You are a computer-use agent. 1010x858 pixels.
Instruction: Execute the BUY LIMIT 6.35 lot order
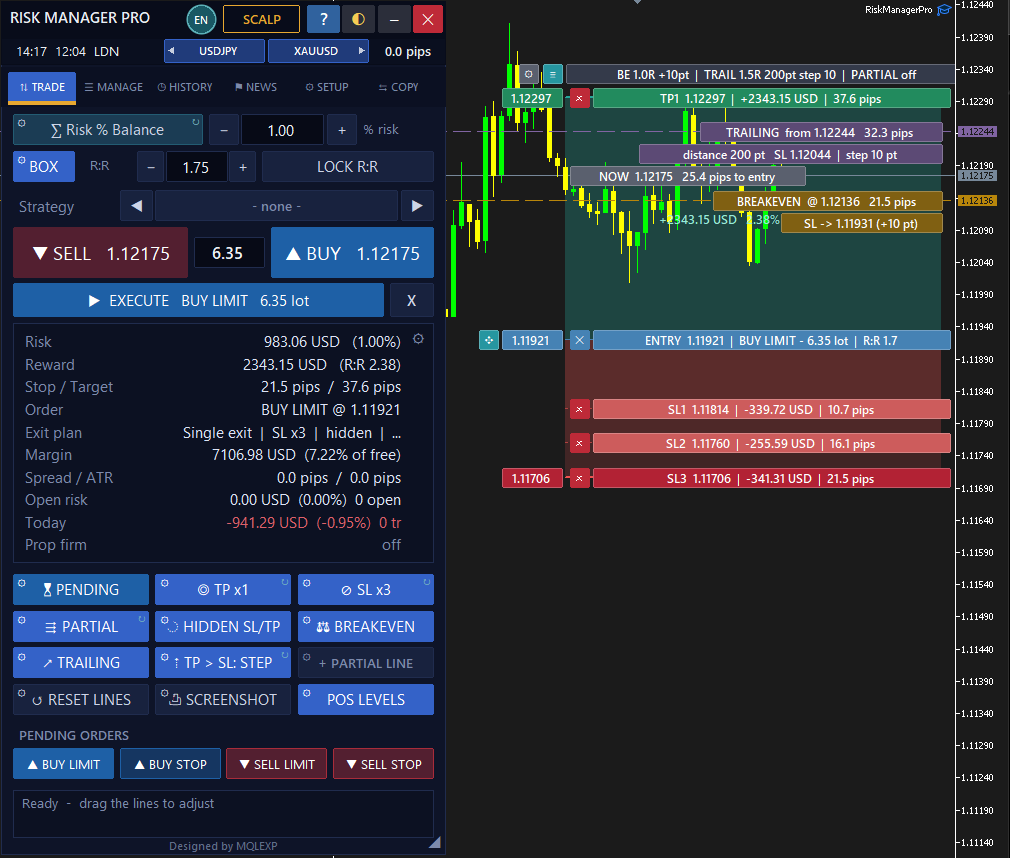198,300
